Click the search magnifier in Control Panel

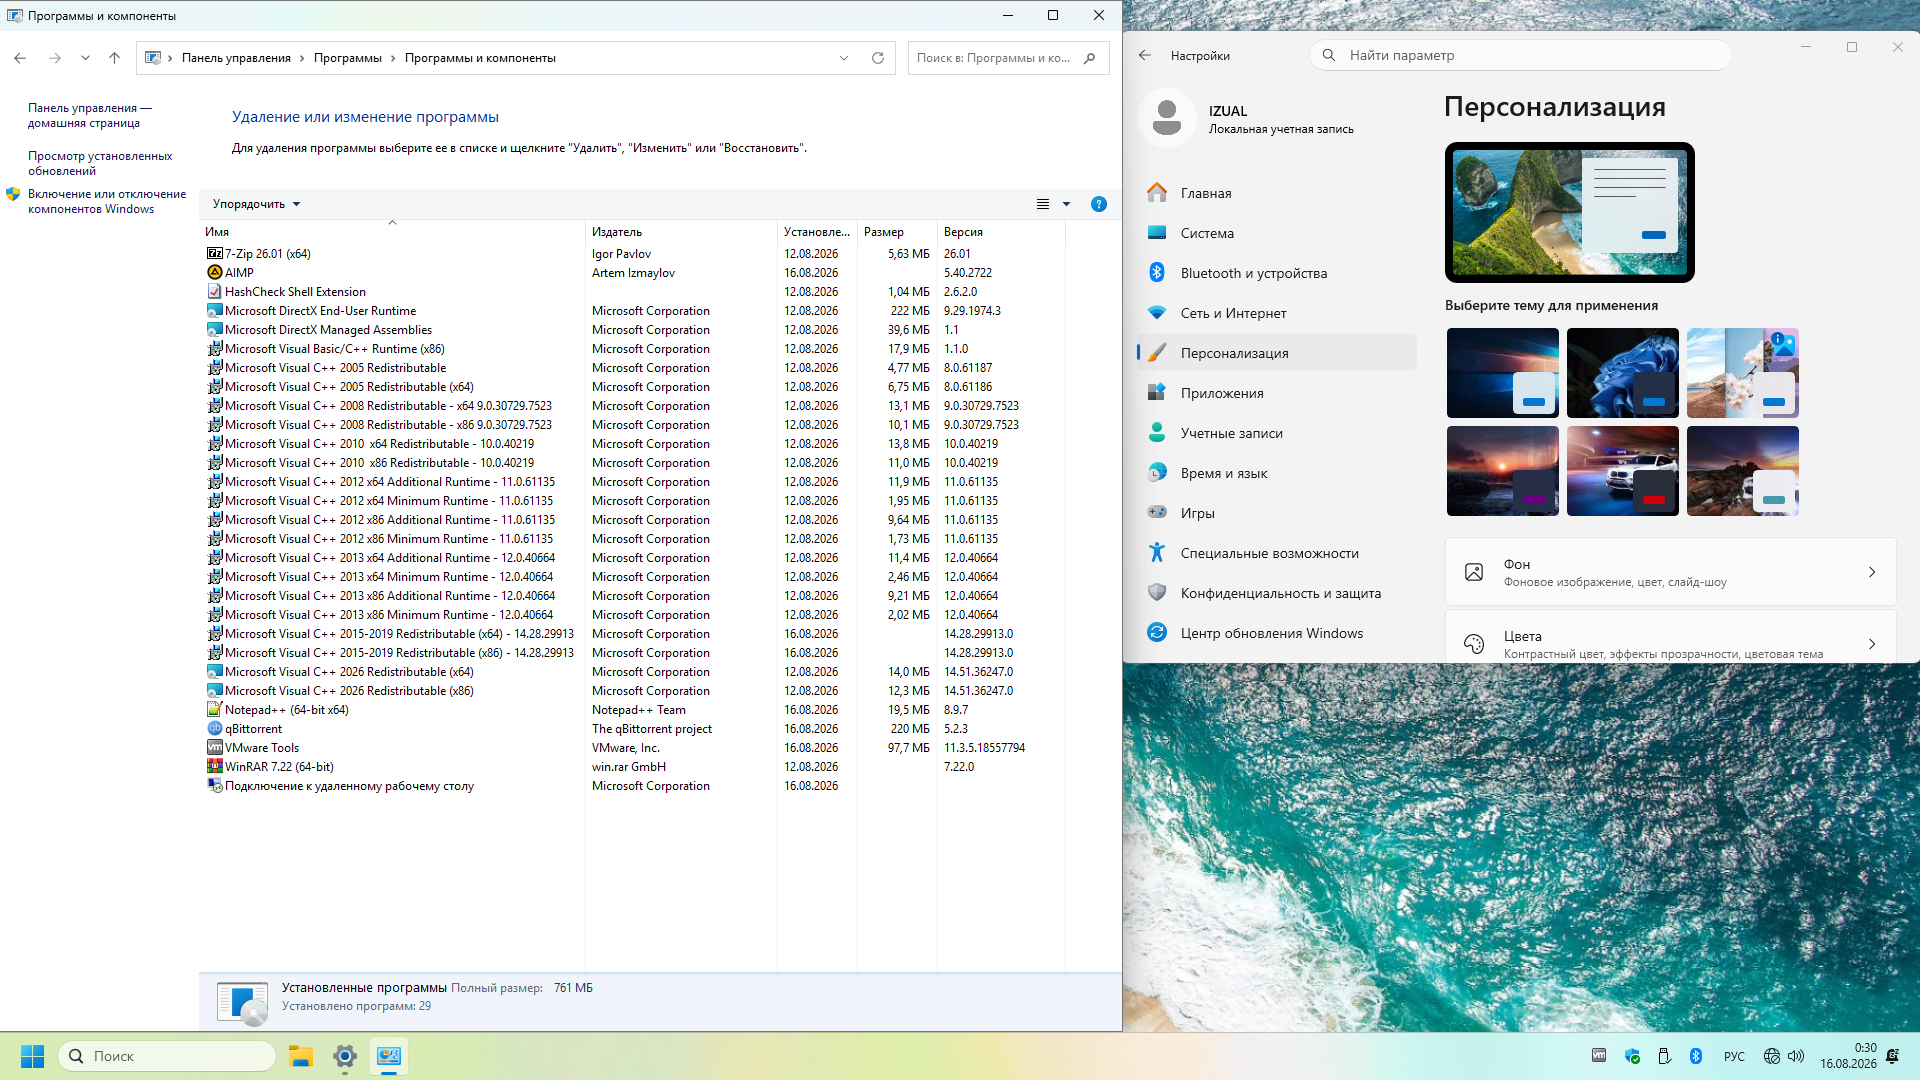[1090, 58]
